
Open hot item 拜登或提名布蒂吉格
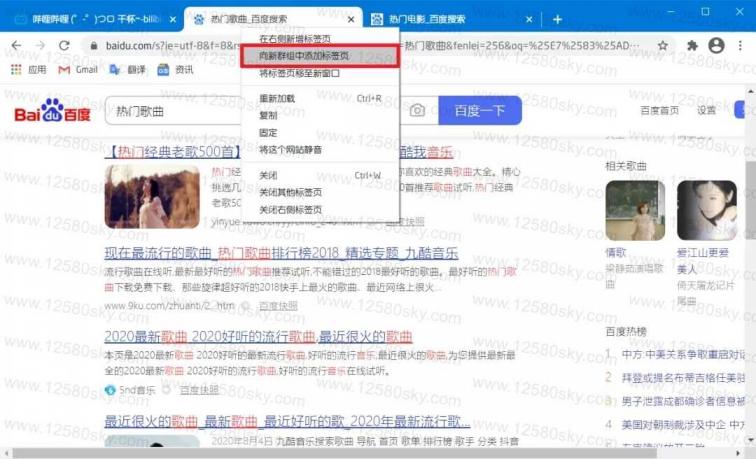coord(683,378)
